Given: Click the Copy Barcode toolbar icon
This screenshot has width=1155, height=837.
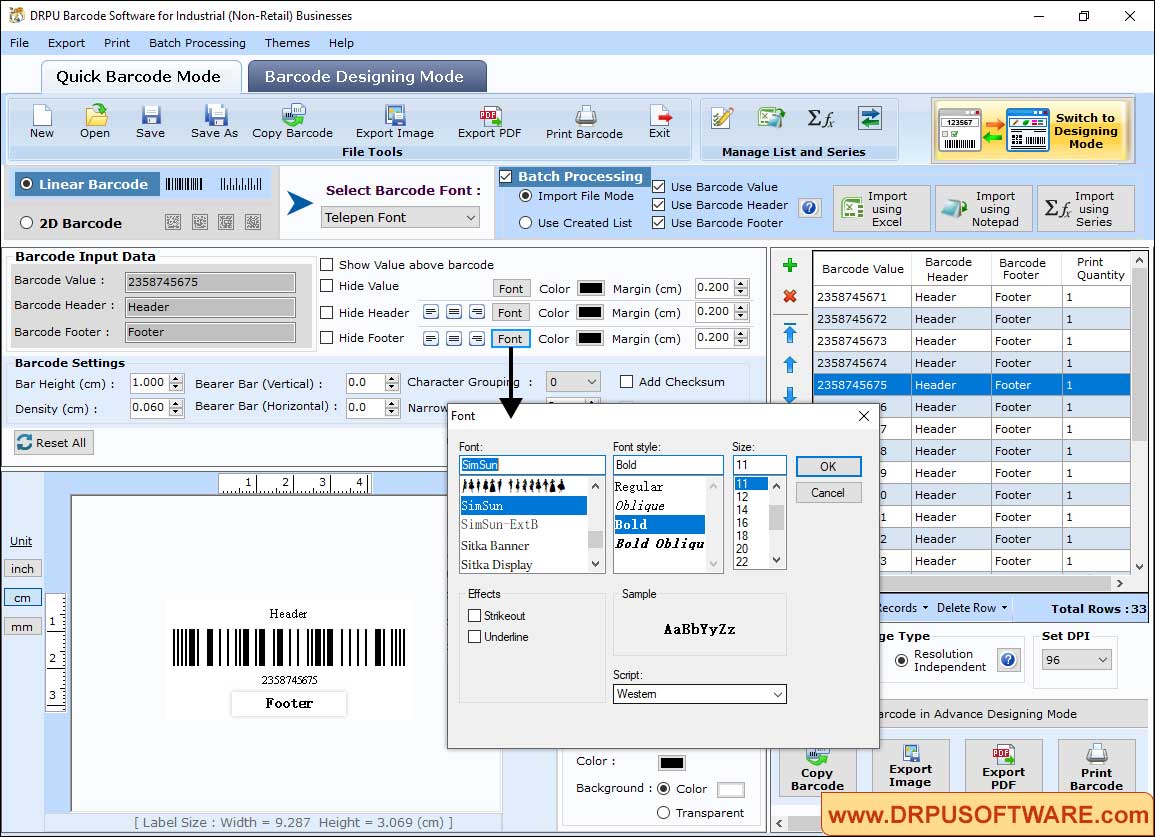Looking at the screenshot, I should 292,121.
